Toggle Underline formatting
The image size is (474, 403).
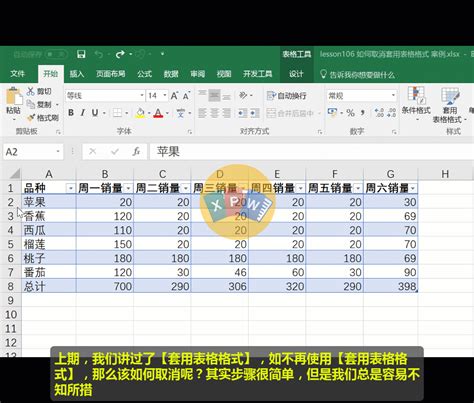(95, 113)
